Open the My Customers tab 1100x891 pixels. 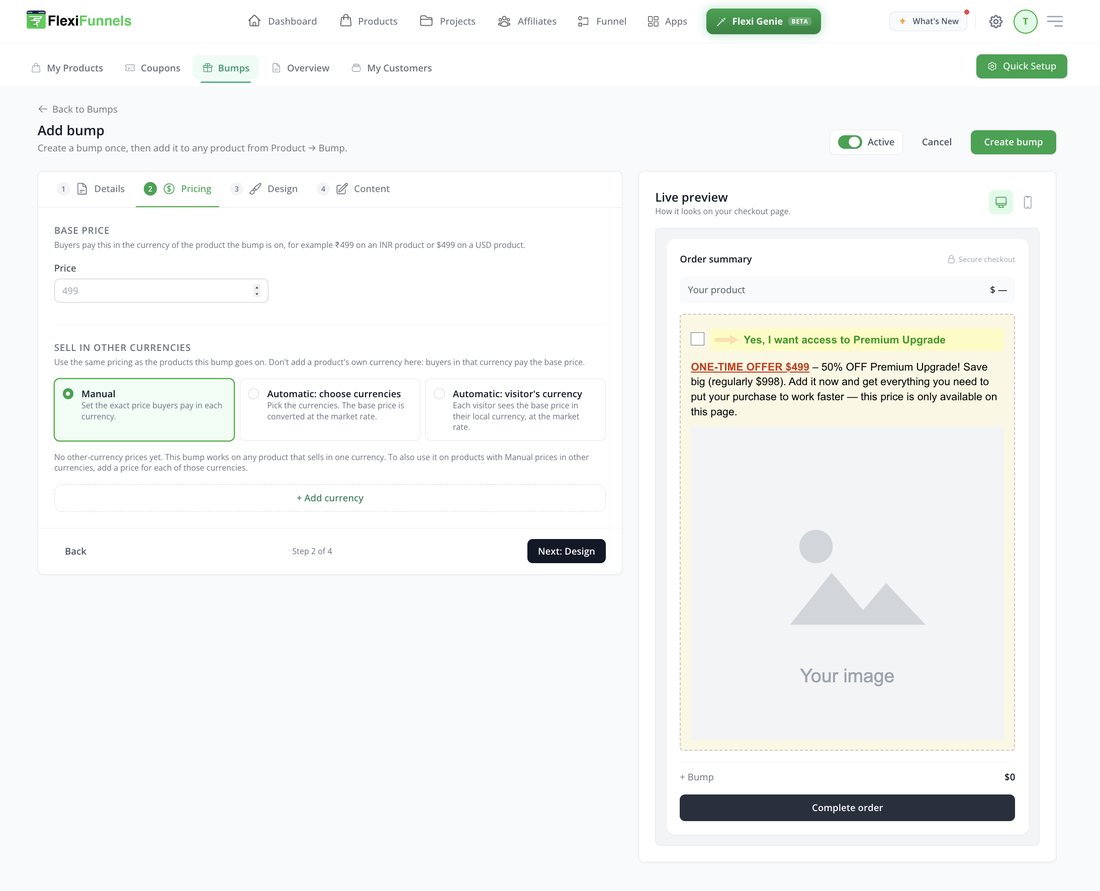point(391,68)
